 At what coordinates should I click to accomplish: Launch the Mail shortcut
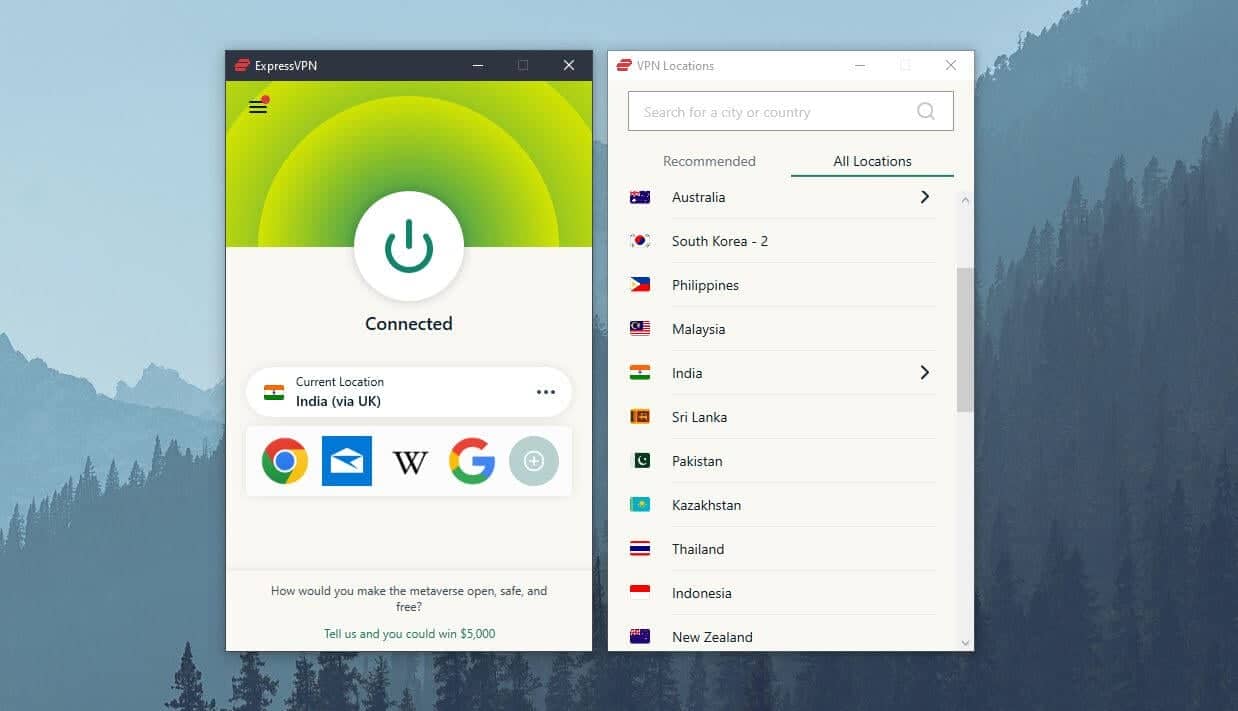point(347,461)
